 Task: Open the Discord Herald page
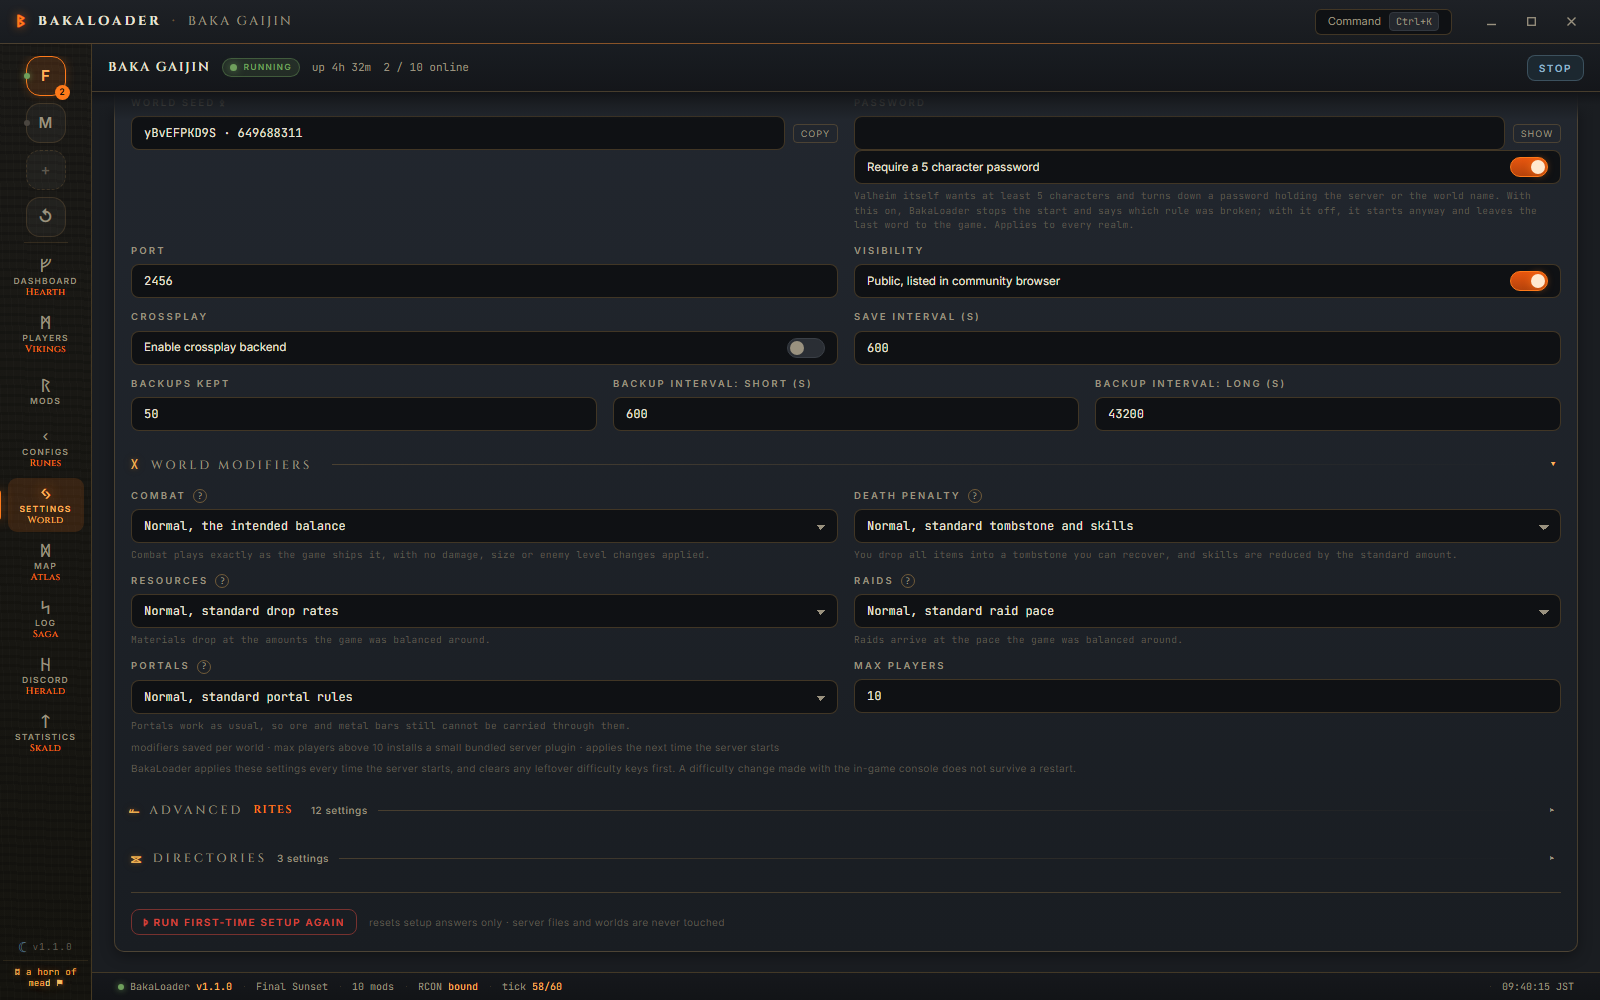pyautogui.click(x=45, y=676)
